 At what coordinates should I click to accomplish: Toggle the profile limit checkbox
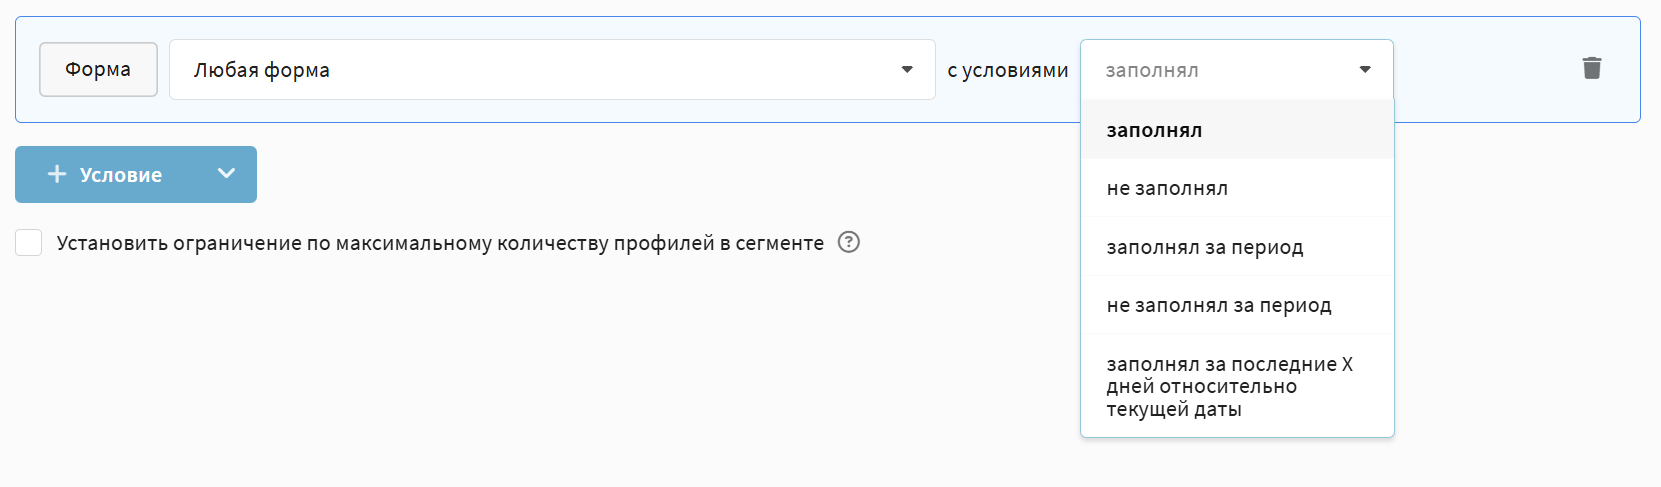29,243
